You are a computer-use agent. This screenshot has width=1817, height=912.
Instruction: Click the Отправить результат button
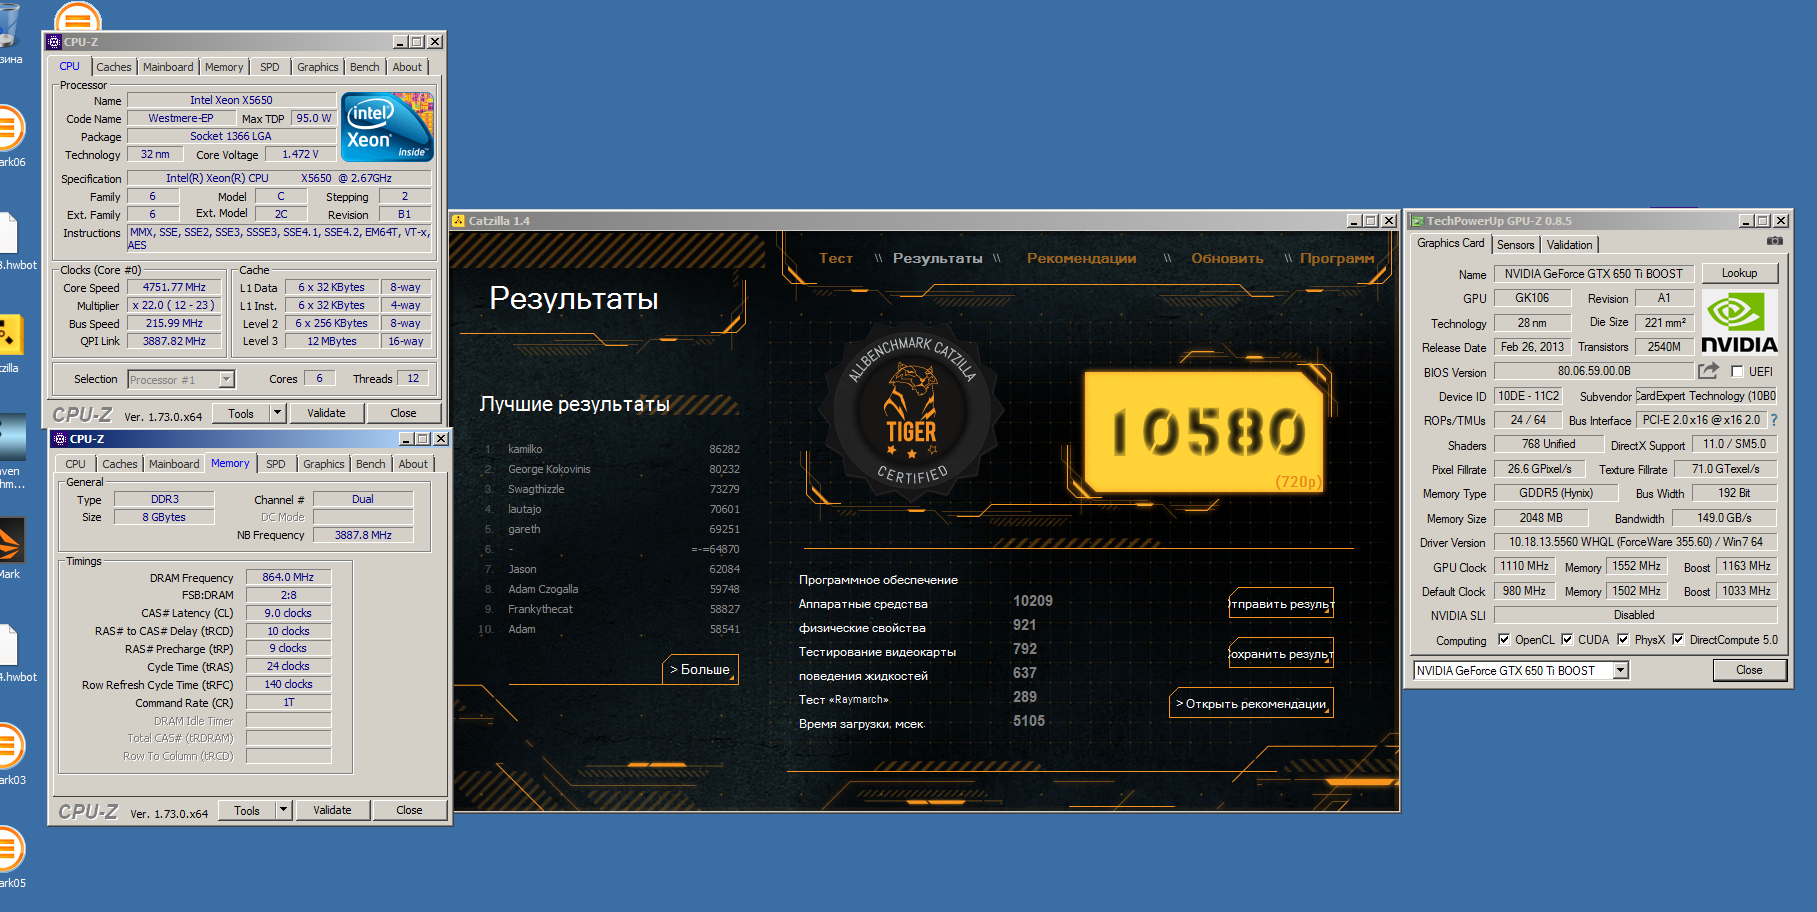pos(1281,604)
